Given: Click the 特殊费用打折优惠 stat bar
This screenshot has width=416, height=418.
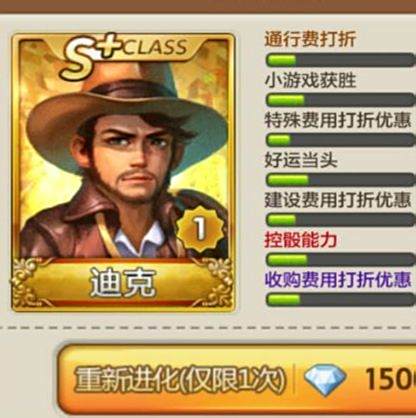Looking at the screenshot, I should pyautogui.click(x=341, y=140).
